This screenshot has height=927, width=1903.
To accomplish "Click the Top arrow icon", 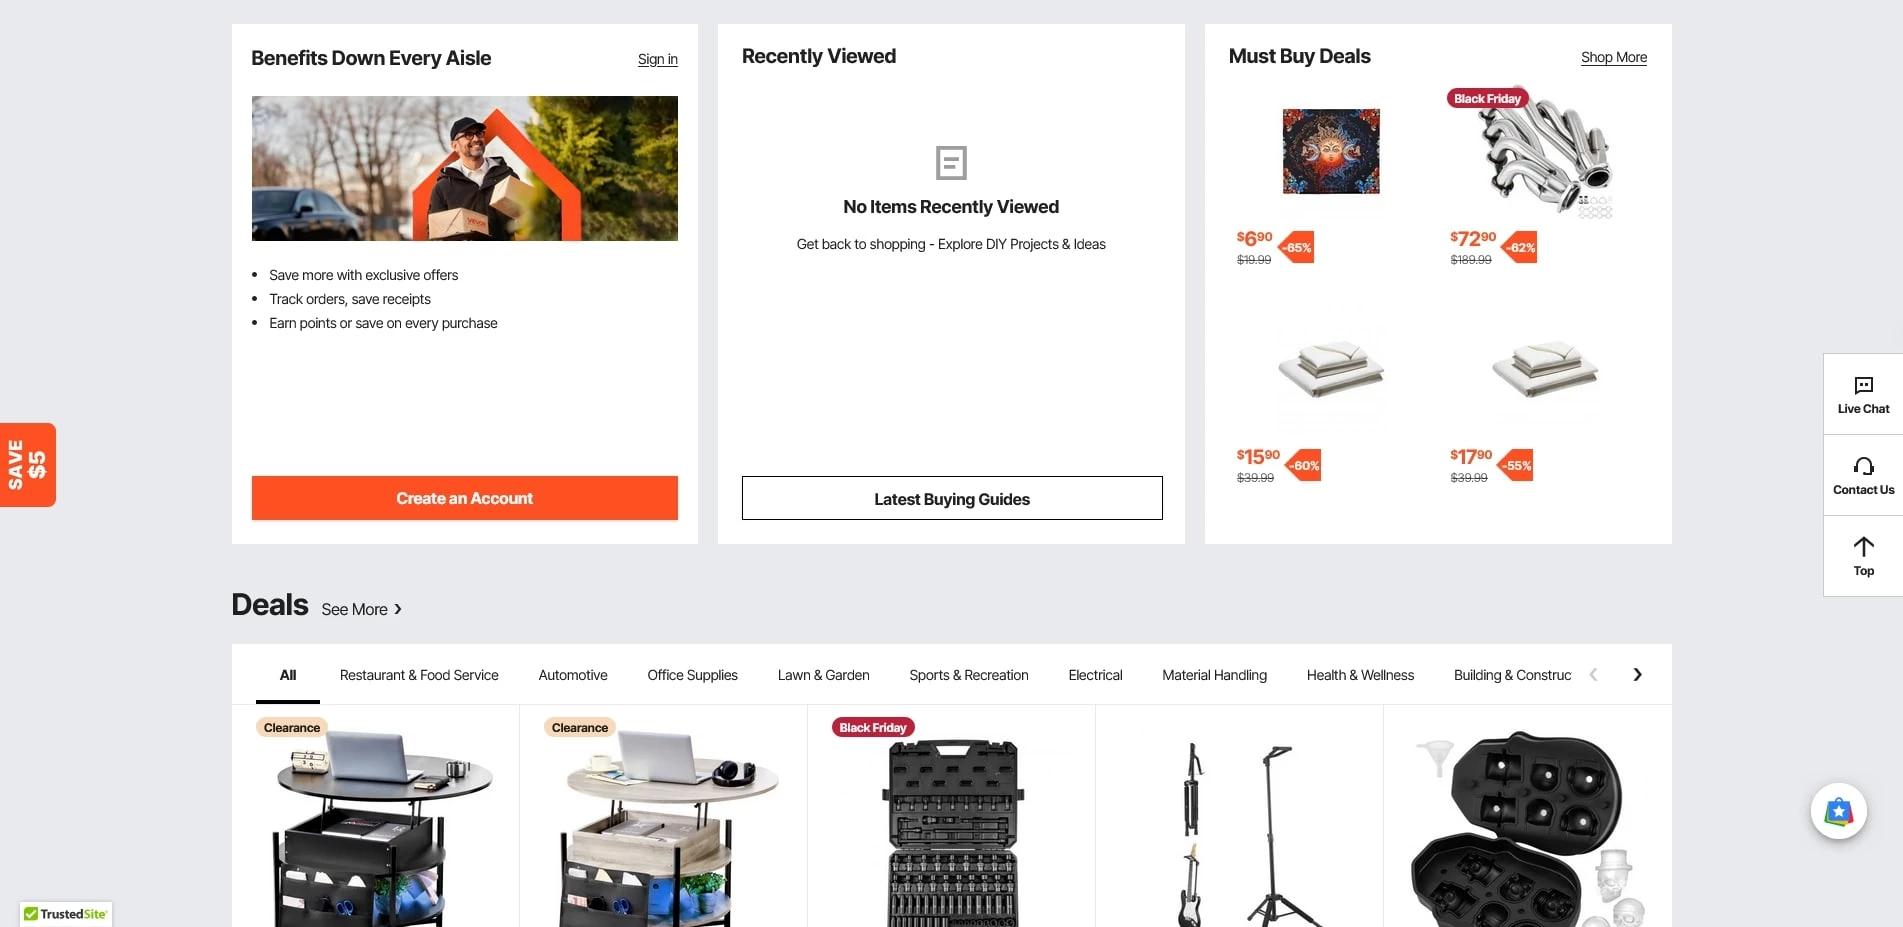I will [1863, 547].
